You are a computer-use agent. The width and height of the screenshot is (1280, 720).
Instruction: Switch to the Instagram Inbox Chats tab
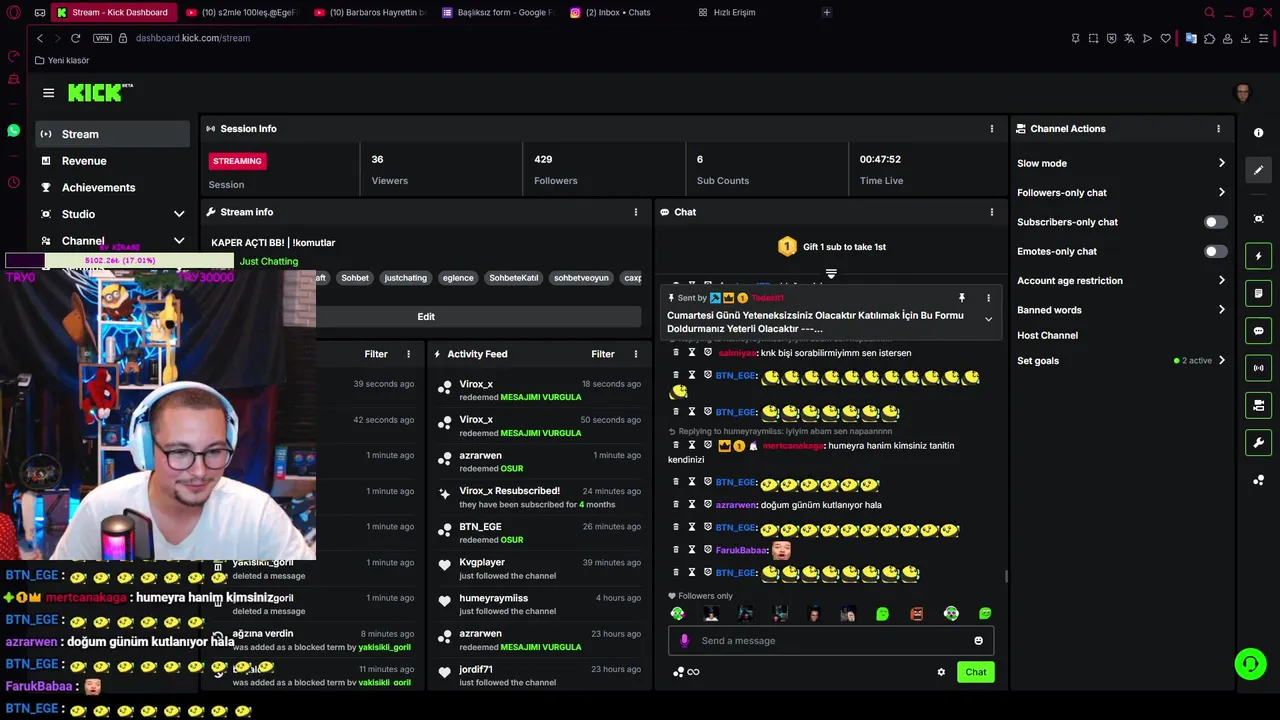(x=625, y=12)
